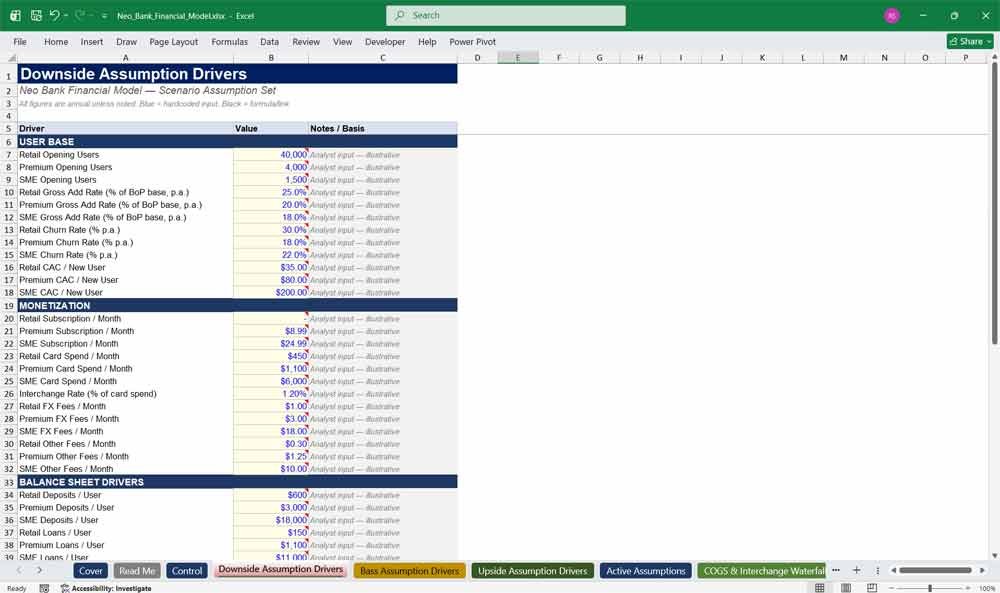This screenshot has height=593, width=1000.
Task: Switch to the Cover sheet tab
Action: [x=91, y=571]
